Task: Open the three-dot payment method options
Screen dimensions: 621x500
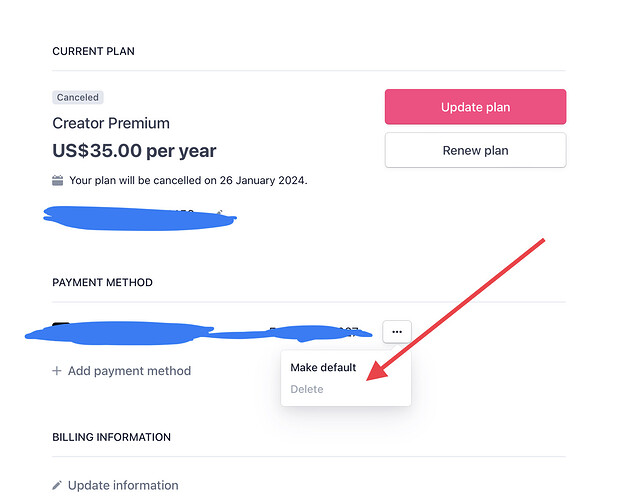Action: pyautogui.click(x=397, y=331)
